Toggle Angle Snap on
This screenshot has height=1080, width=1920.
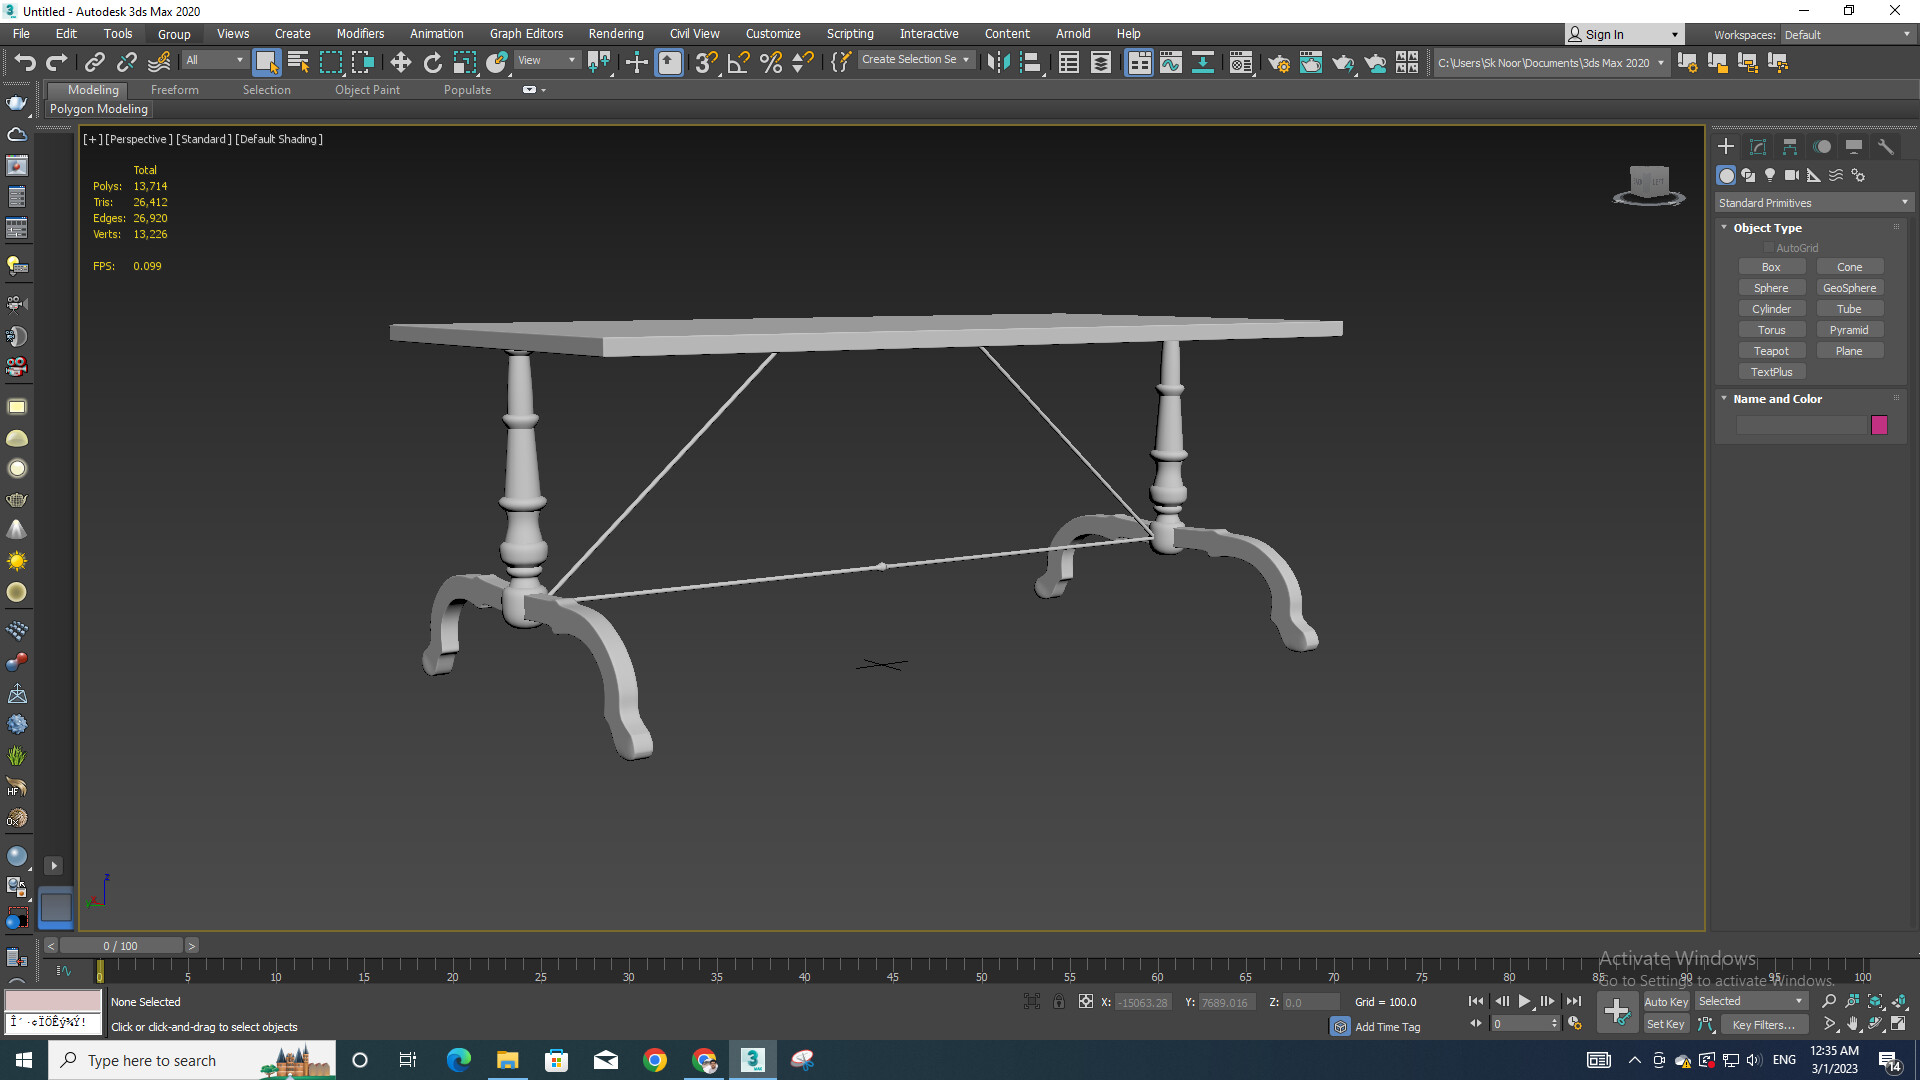[x=738, y=62]
